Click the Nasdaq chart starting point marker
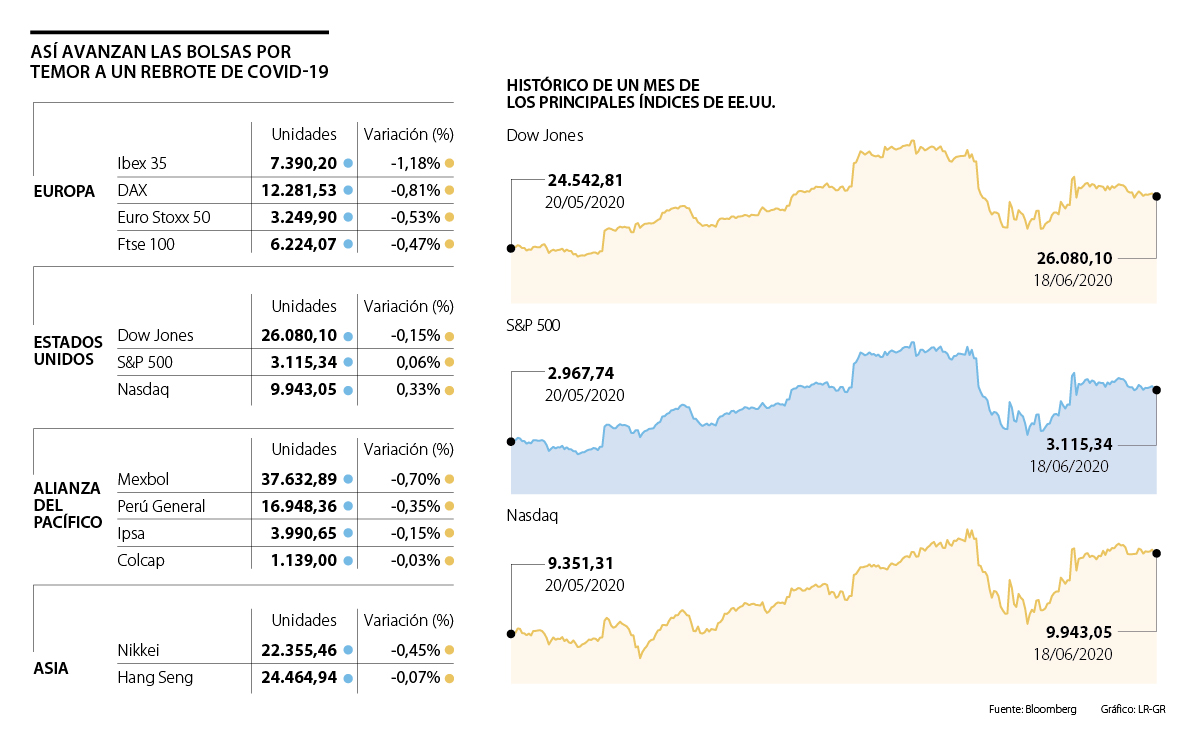Viewport: 1200px width, 744px height. tap(511, 633)
